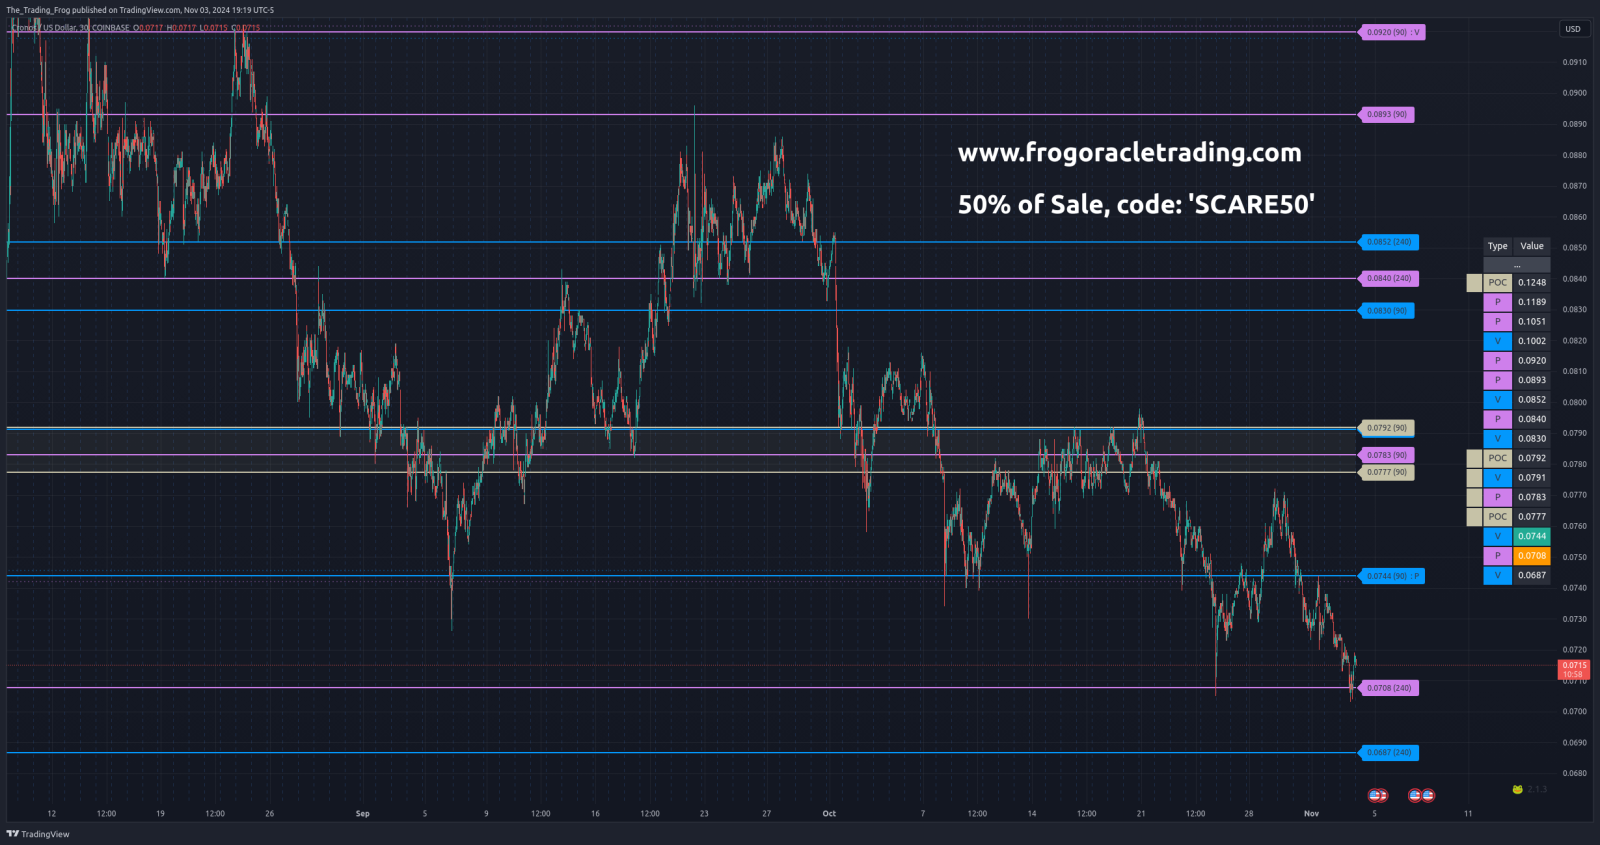Click the V type cell in 0.1002 row
1600x845 pixels.
point(1497,341)
